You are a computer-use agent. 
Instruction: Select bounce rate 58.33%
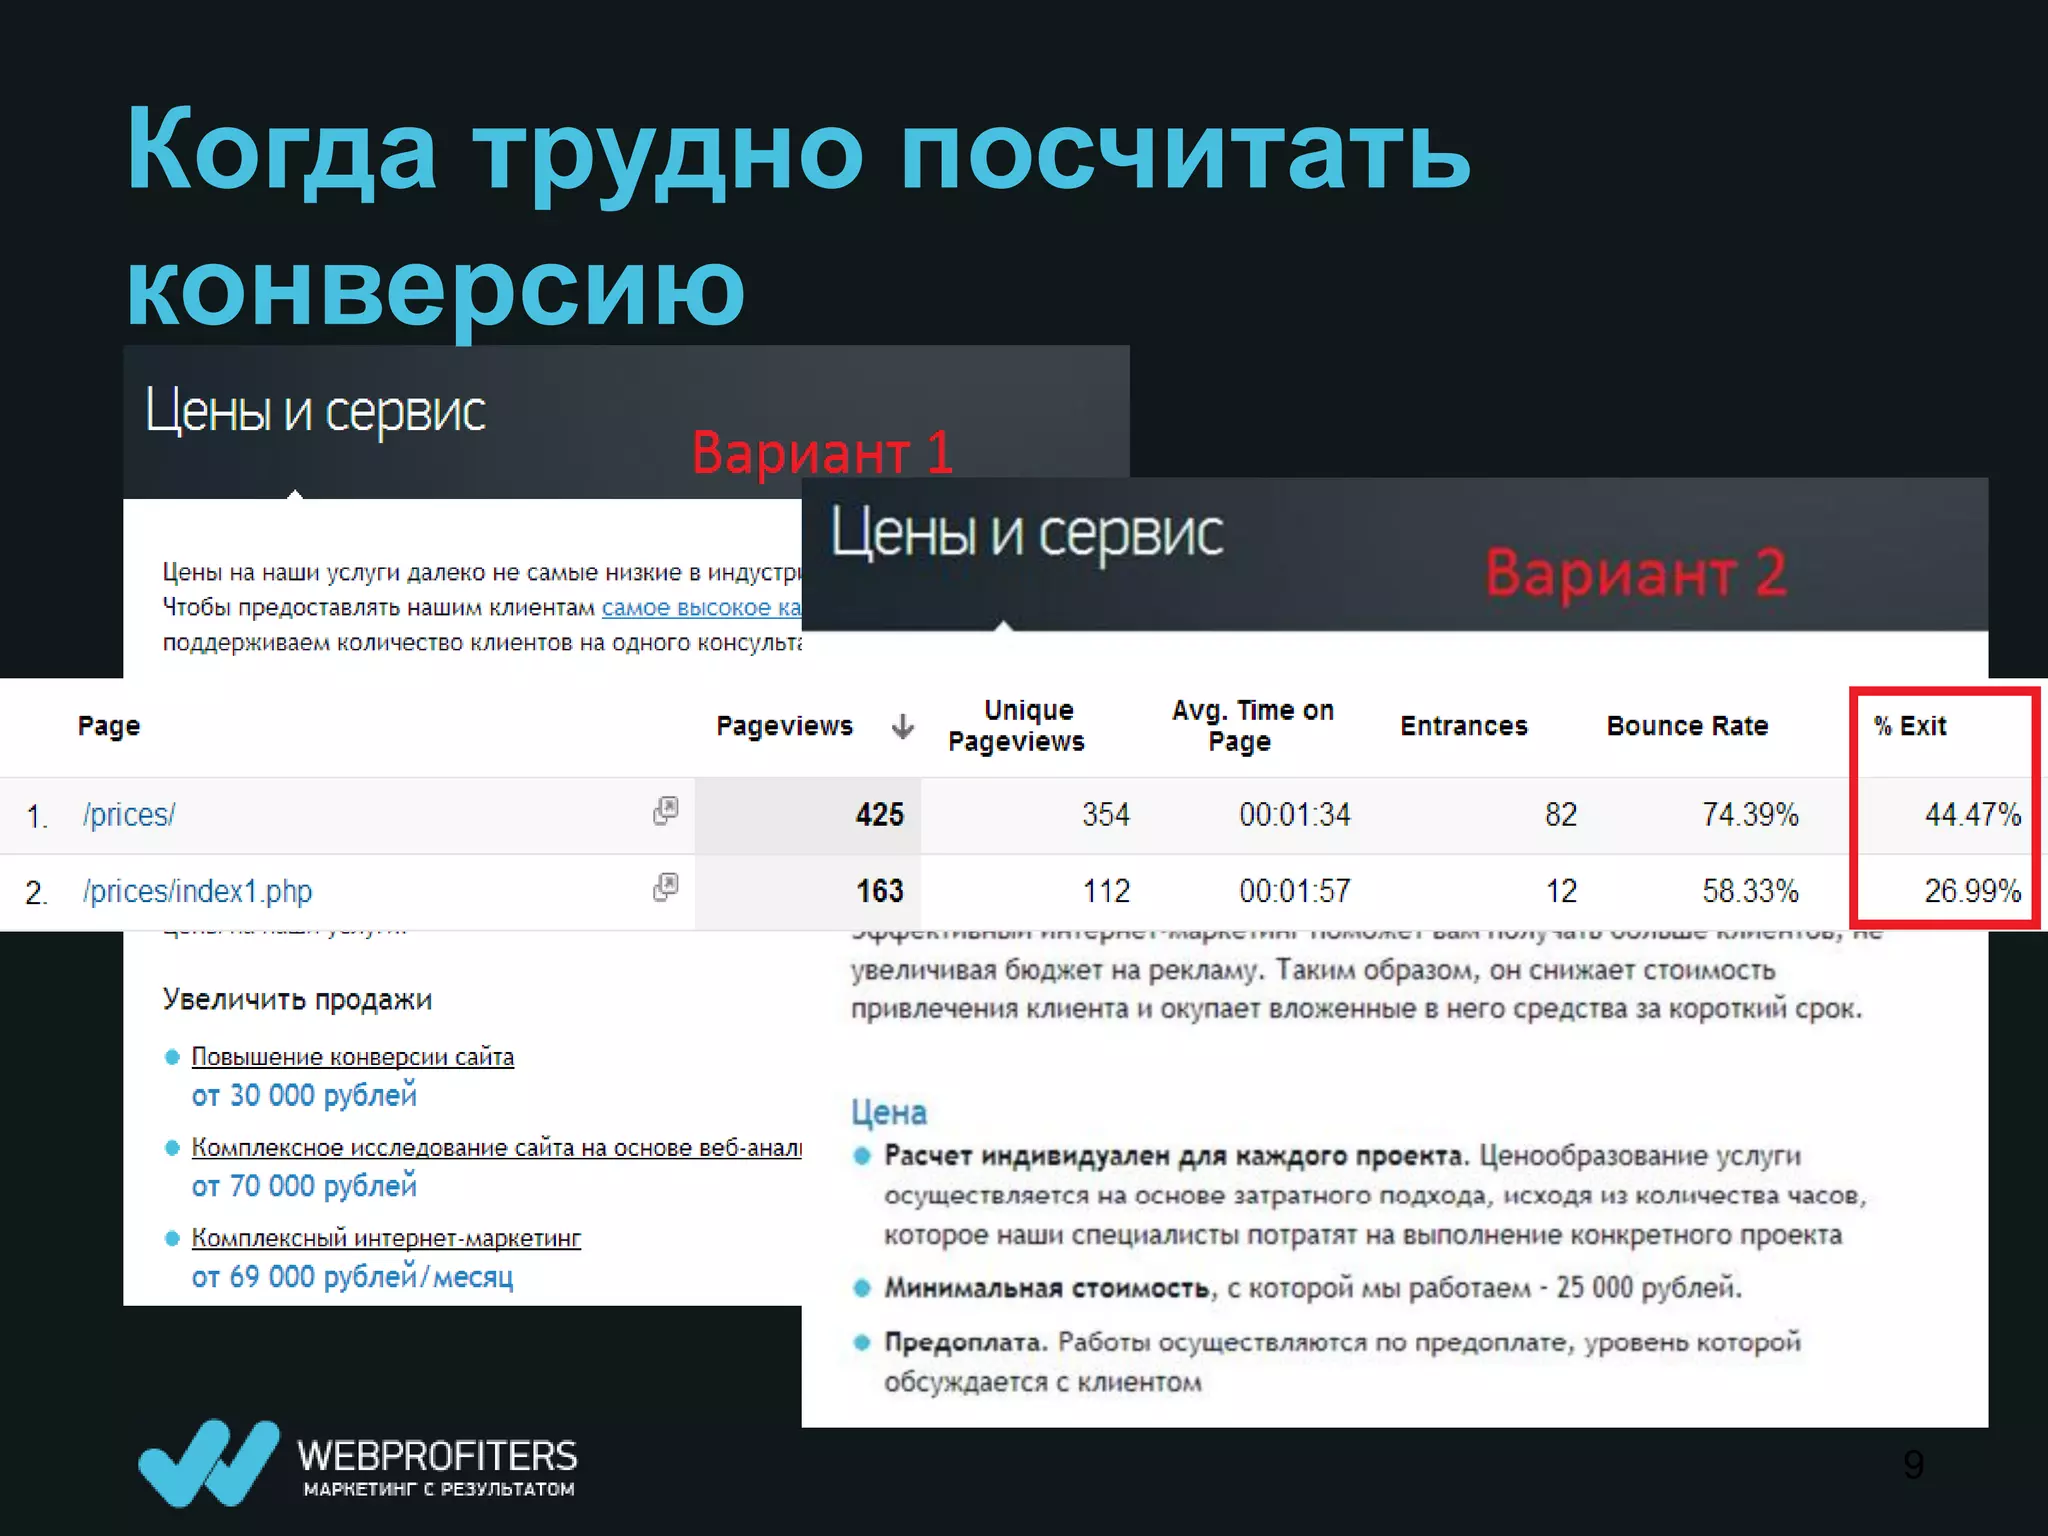1751,891
